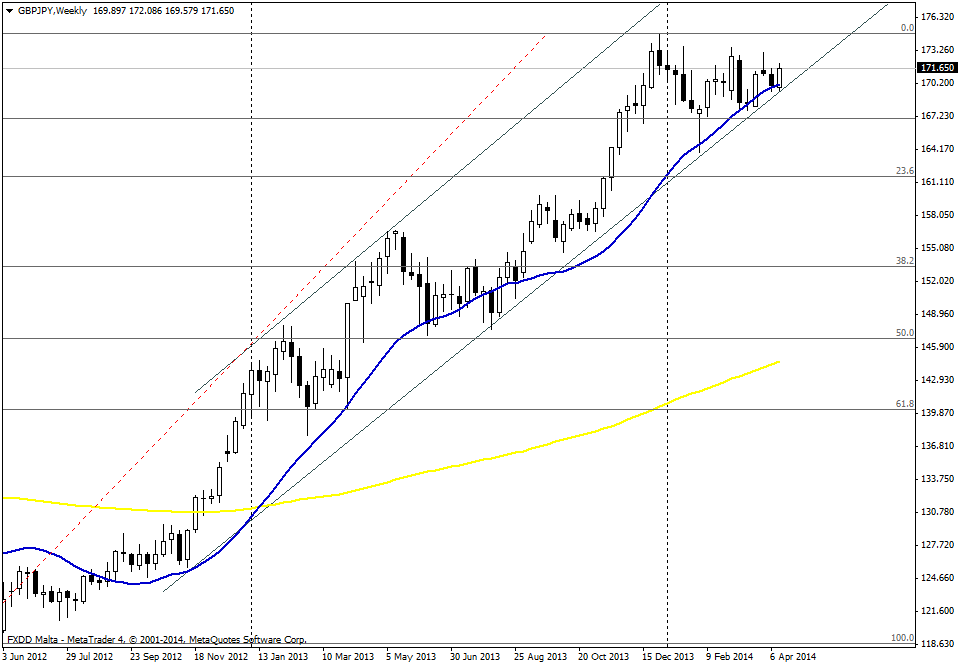The width and height of the screenshot is (958, 665).
Task: Click the 23.6 Fibonacci level label
Action: (x=904, y=172)
